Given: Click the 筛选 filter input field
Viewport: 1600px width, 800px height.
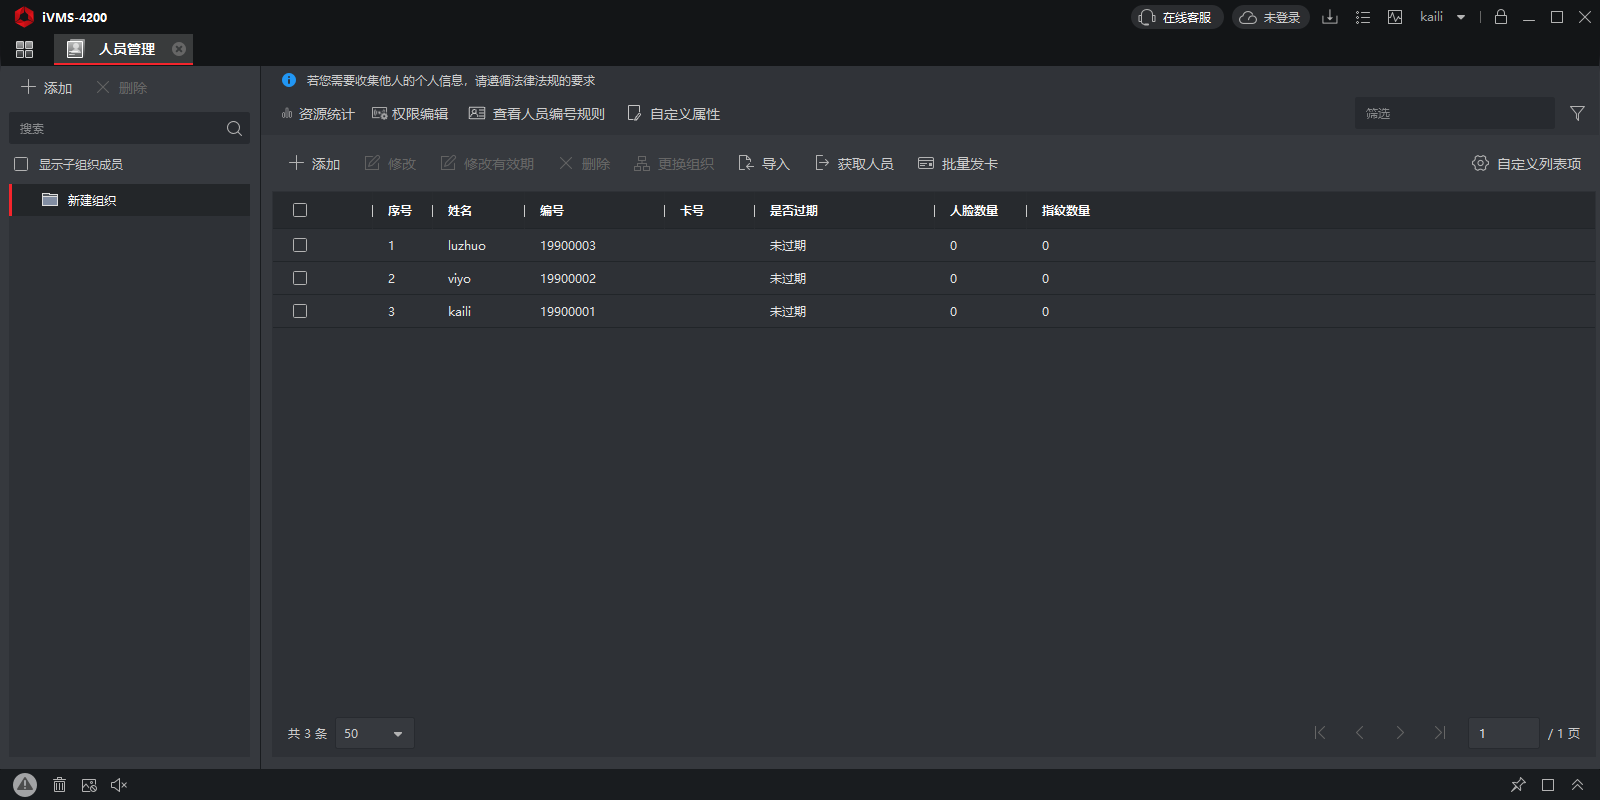Looking at the screenshot, I should [x=1454, y=113].
